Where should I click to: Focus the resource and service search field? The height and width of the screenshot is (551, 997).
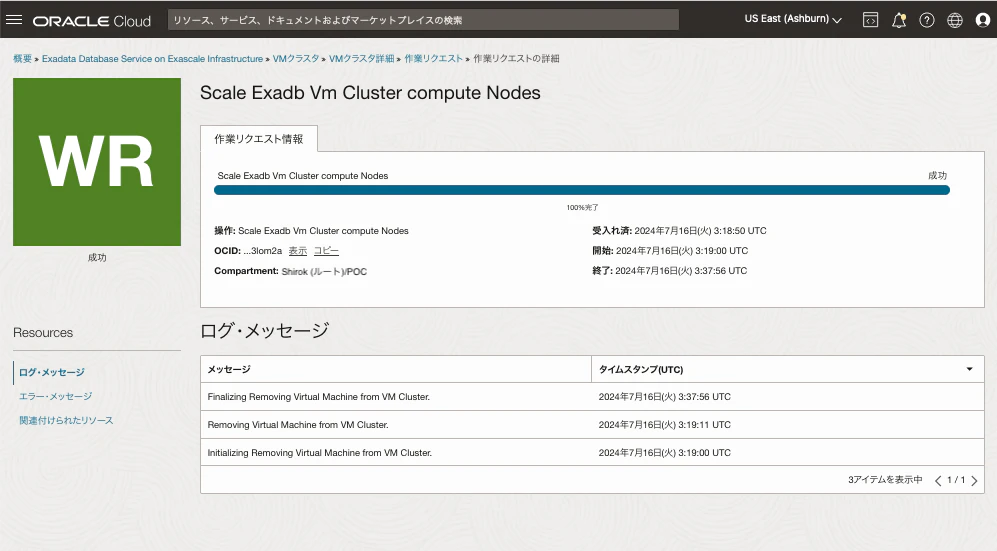pyautogui.click(x=423, y=20)
